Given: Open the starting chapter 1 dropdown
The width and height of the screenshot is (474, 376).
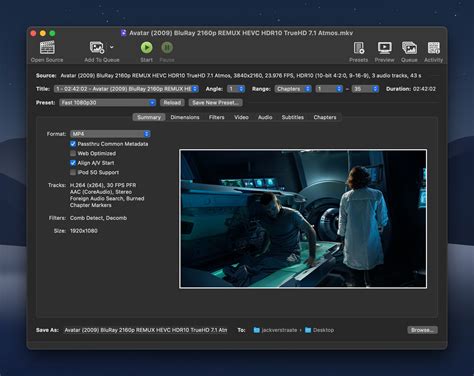Looking at the screenshot, I should click(x=329, y=89).
